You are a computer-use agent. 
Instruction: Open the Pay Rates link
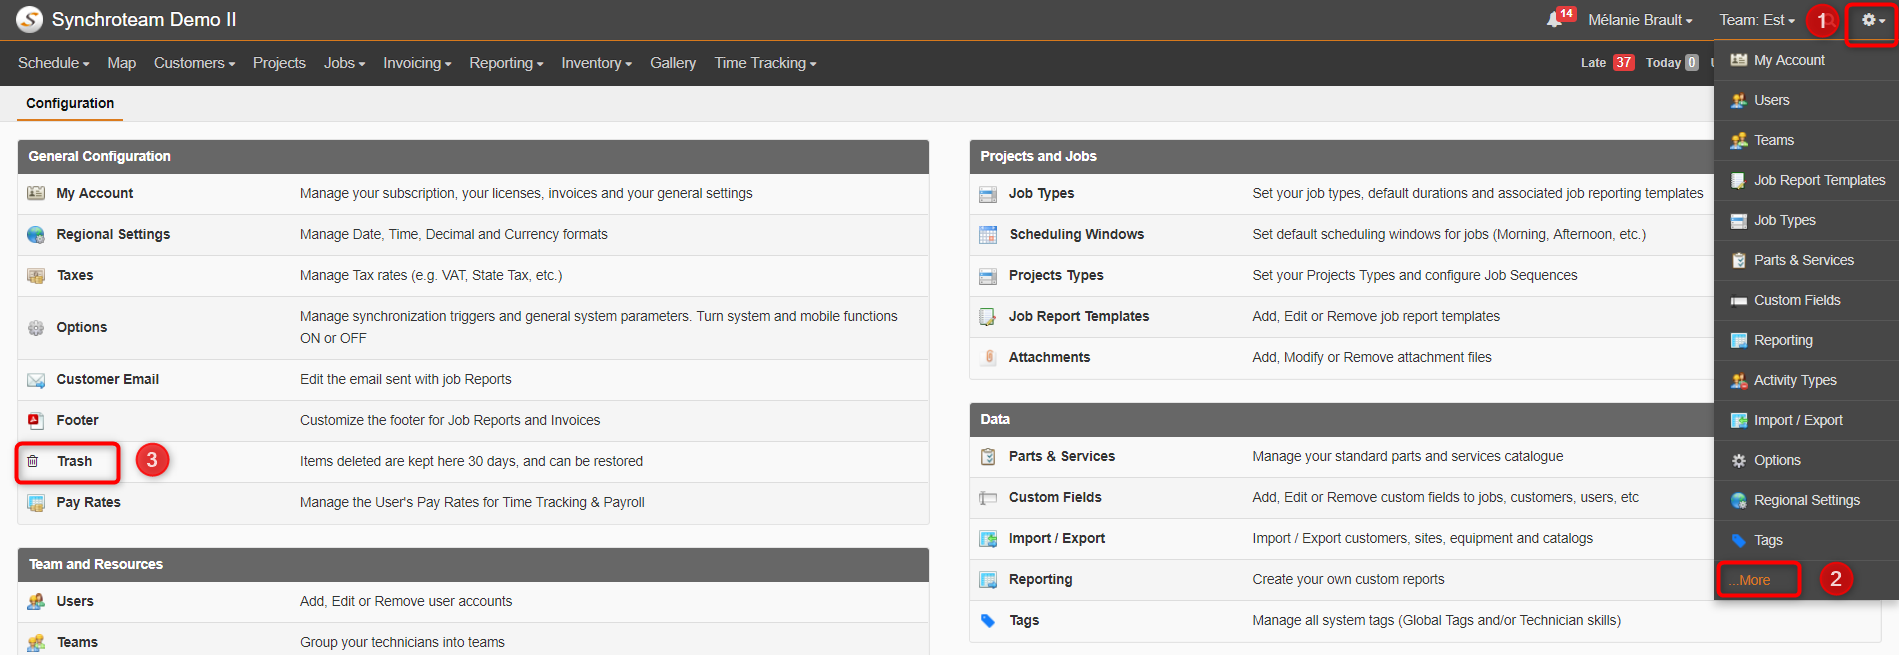(88, 502)
